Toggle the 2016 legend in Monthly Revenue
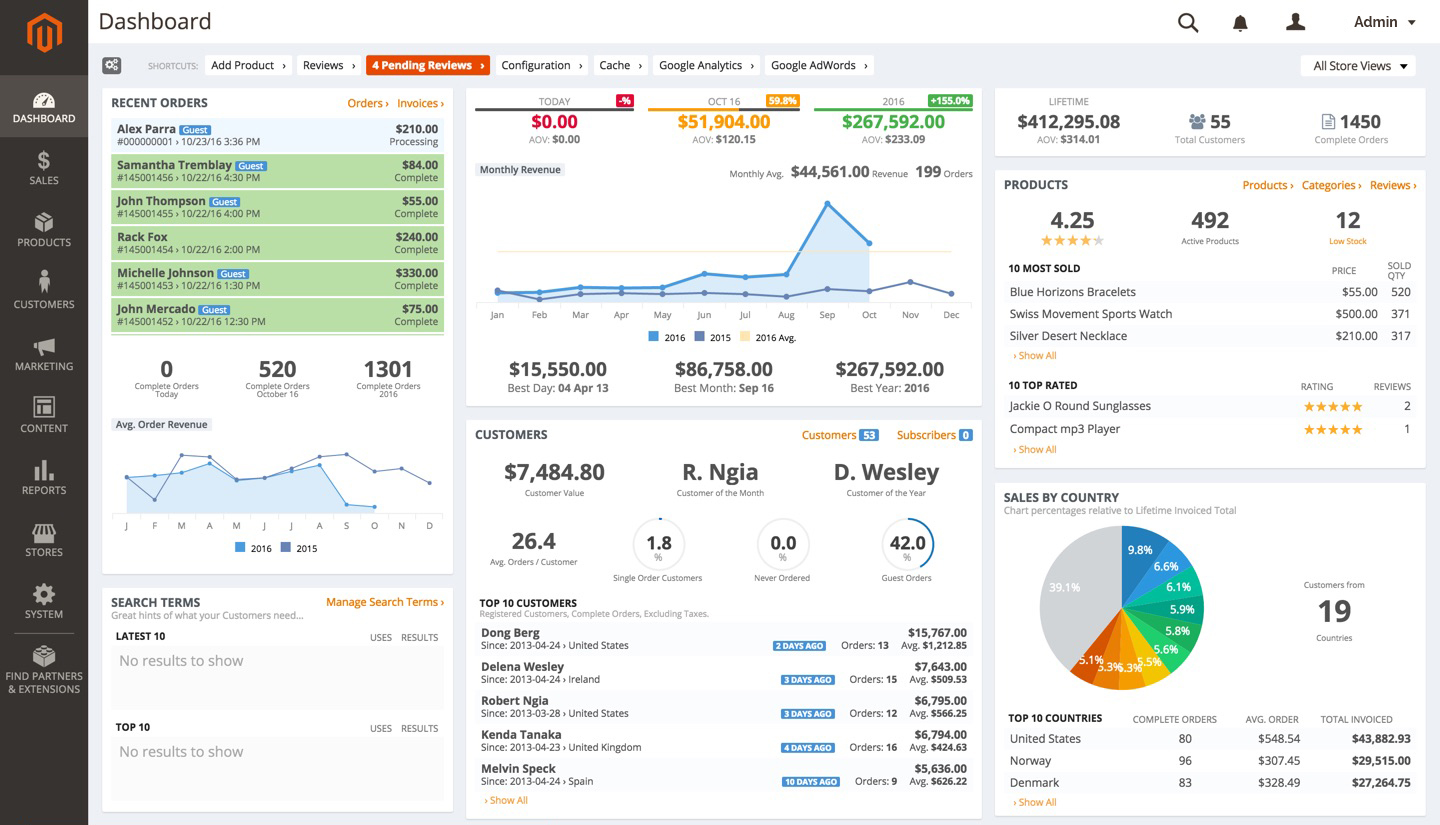Screen dimensions: 1440x825 [x=667, y=338]
